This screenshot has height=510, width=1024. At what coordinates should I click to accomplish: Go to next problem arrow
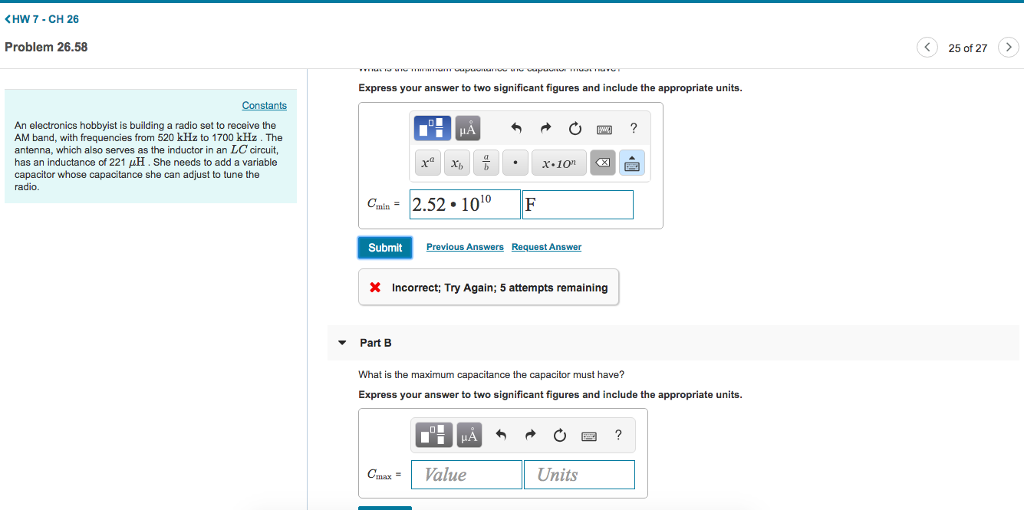click(x=1009, y=48)
